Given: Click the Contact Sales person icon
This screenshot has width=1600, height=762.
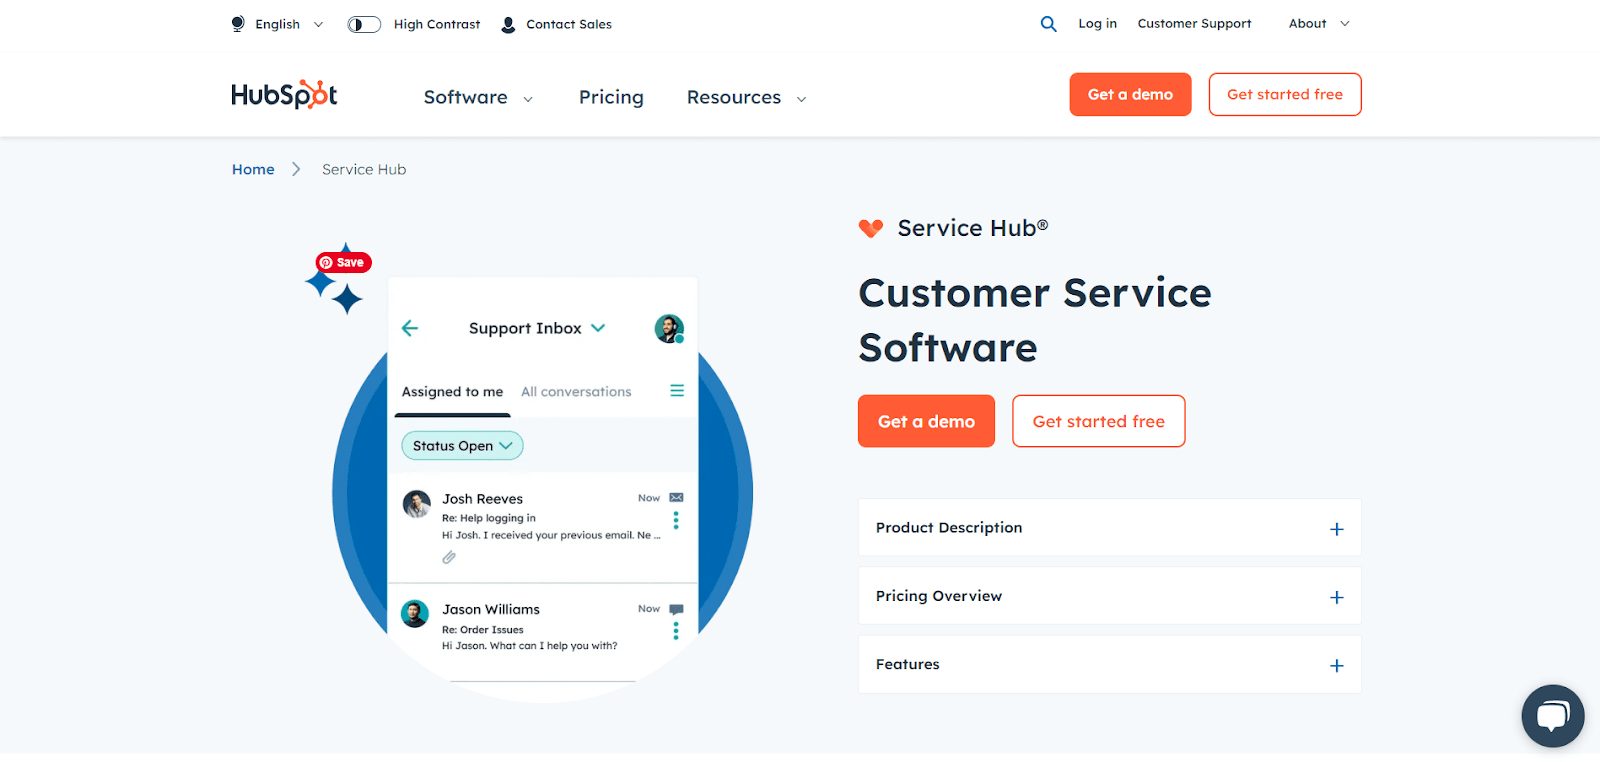Looking at the screenshot, I should pos(508,24).
